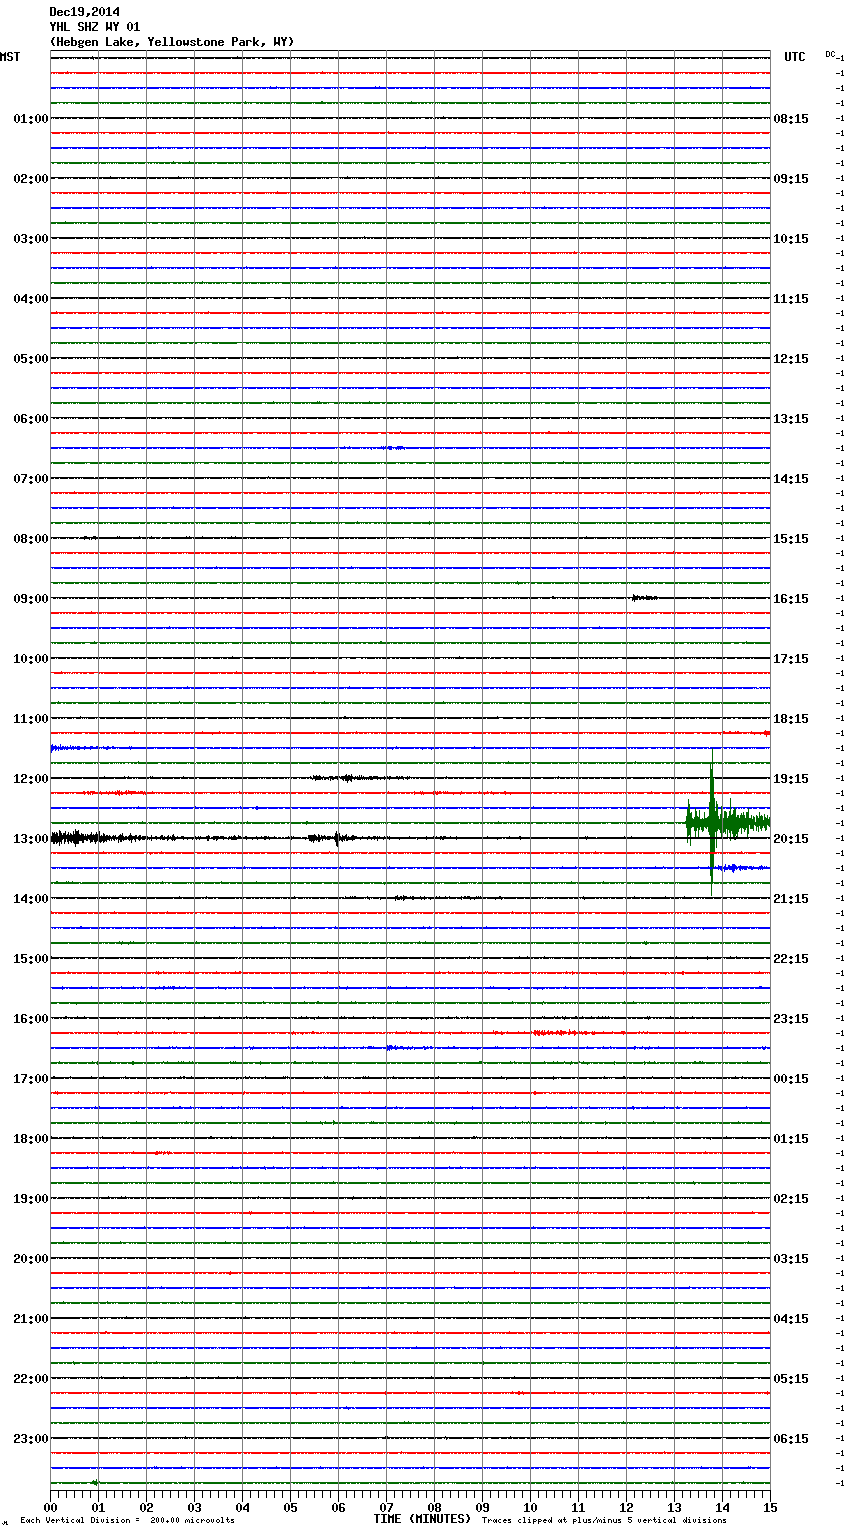The image size is (850, 1534).
Task: Select the '23:00' MST time label
Action: [x=30, y=1439]
